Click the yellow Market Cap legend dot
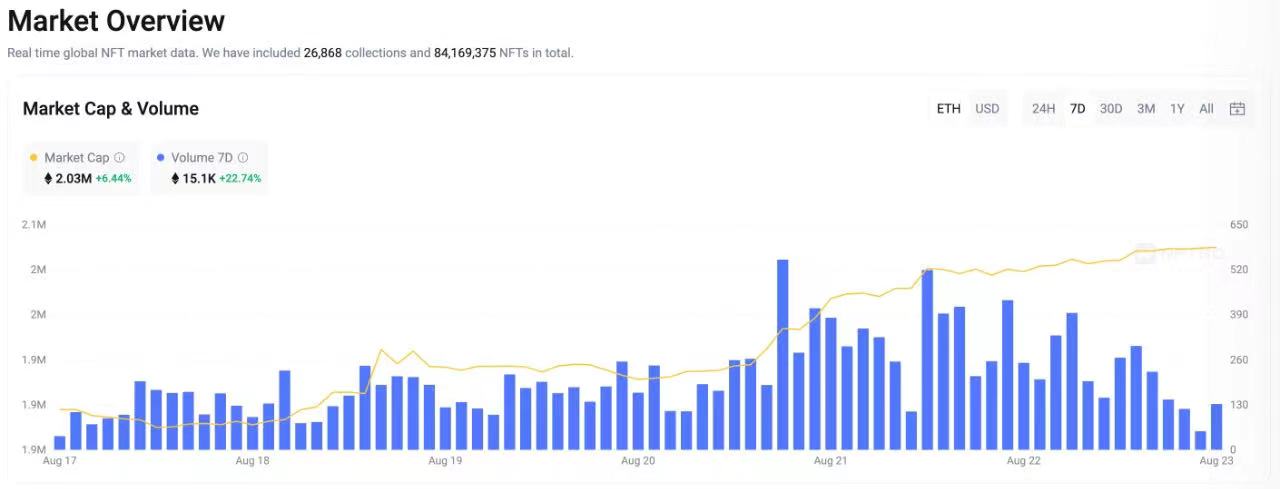The height and width of the screenshot is (489, 1280). coord(34,158)
